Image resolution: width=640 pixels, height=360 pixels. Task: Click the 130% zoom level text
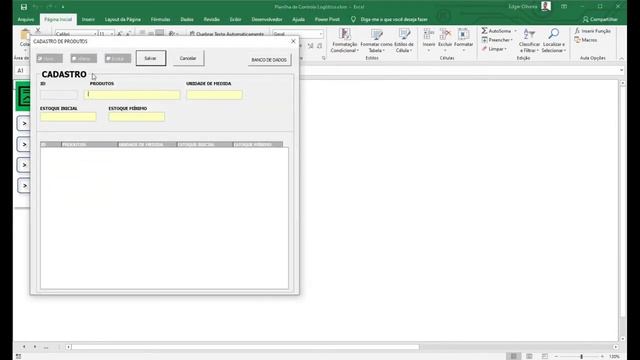614,356
